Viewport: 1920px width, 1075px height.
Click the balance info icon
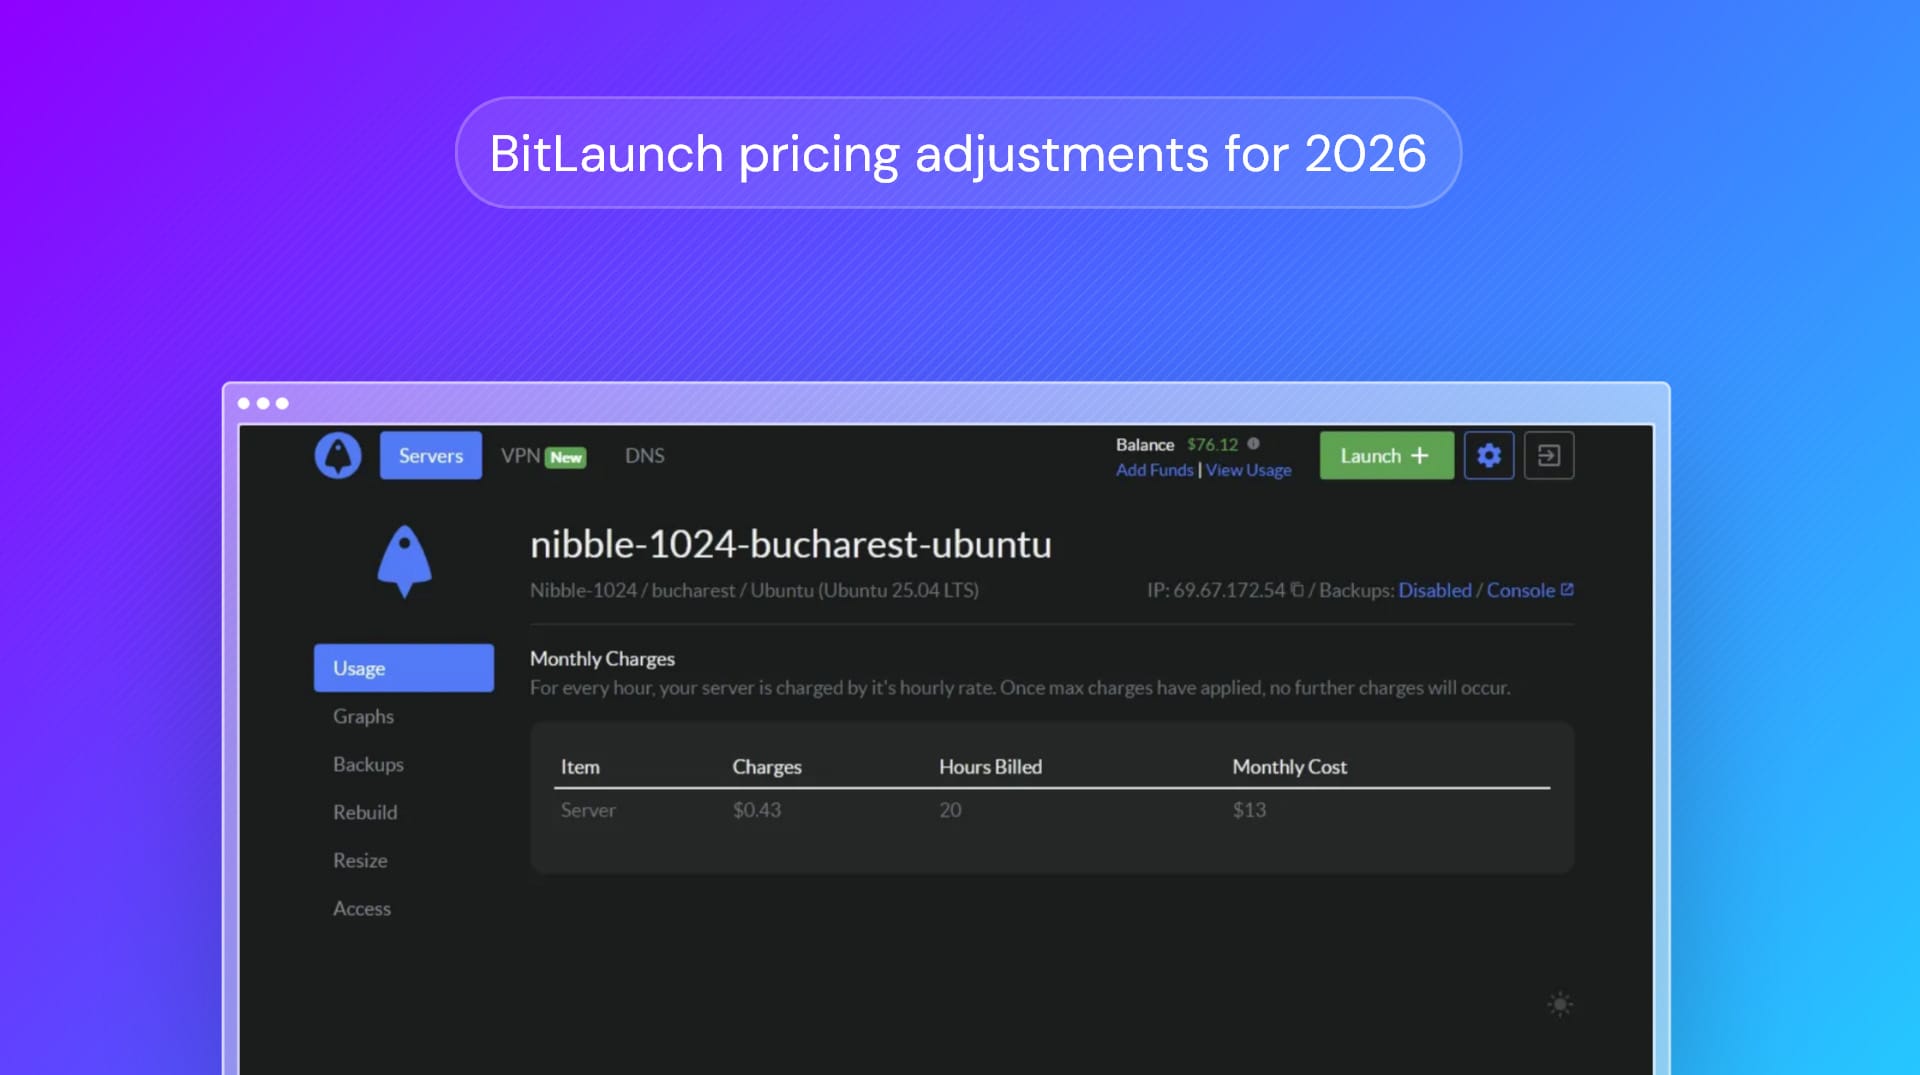pos(1253,444)
